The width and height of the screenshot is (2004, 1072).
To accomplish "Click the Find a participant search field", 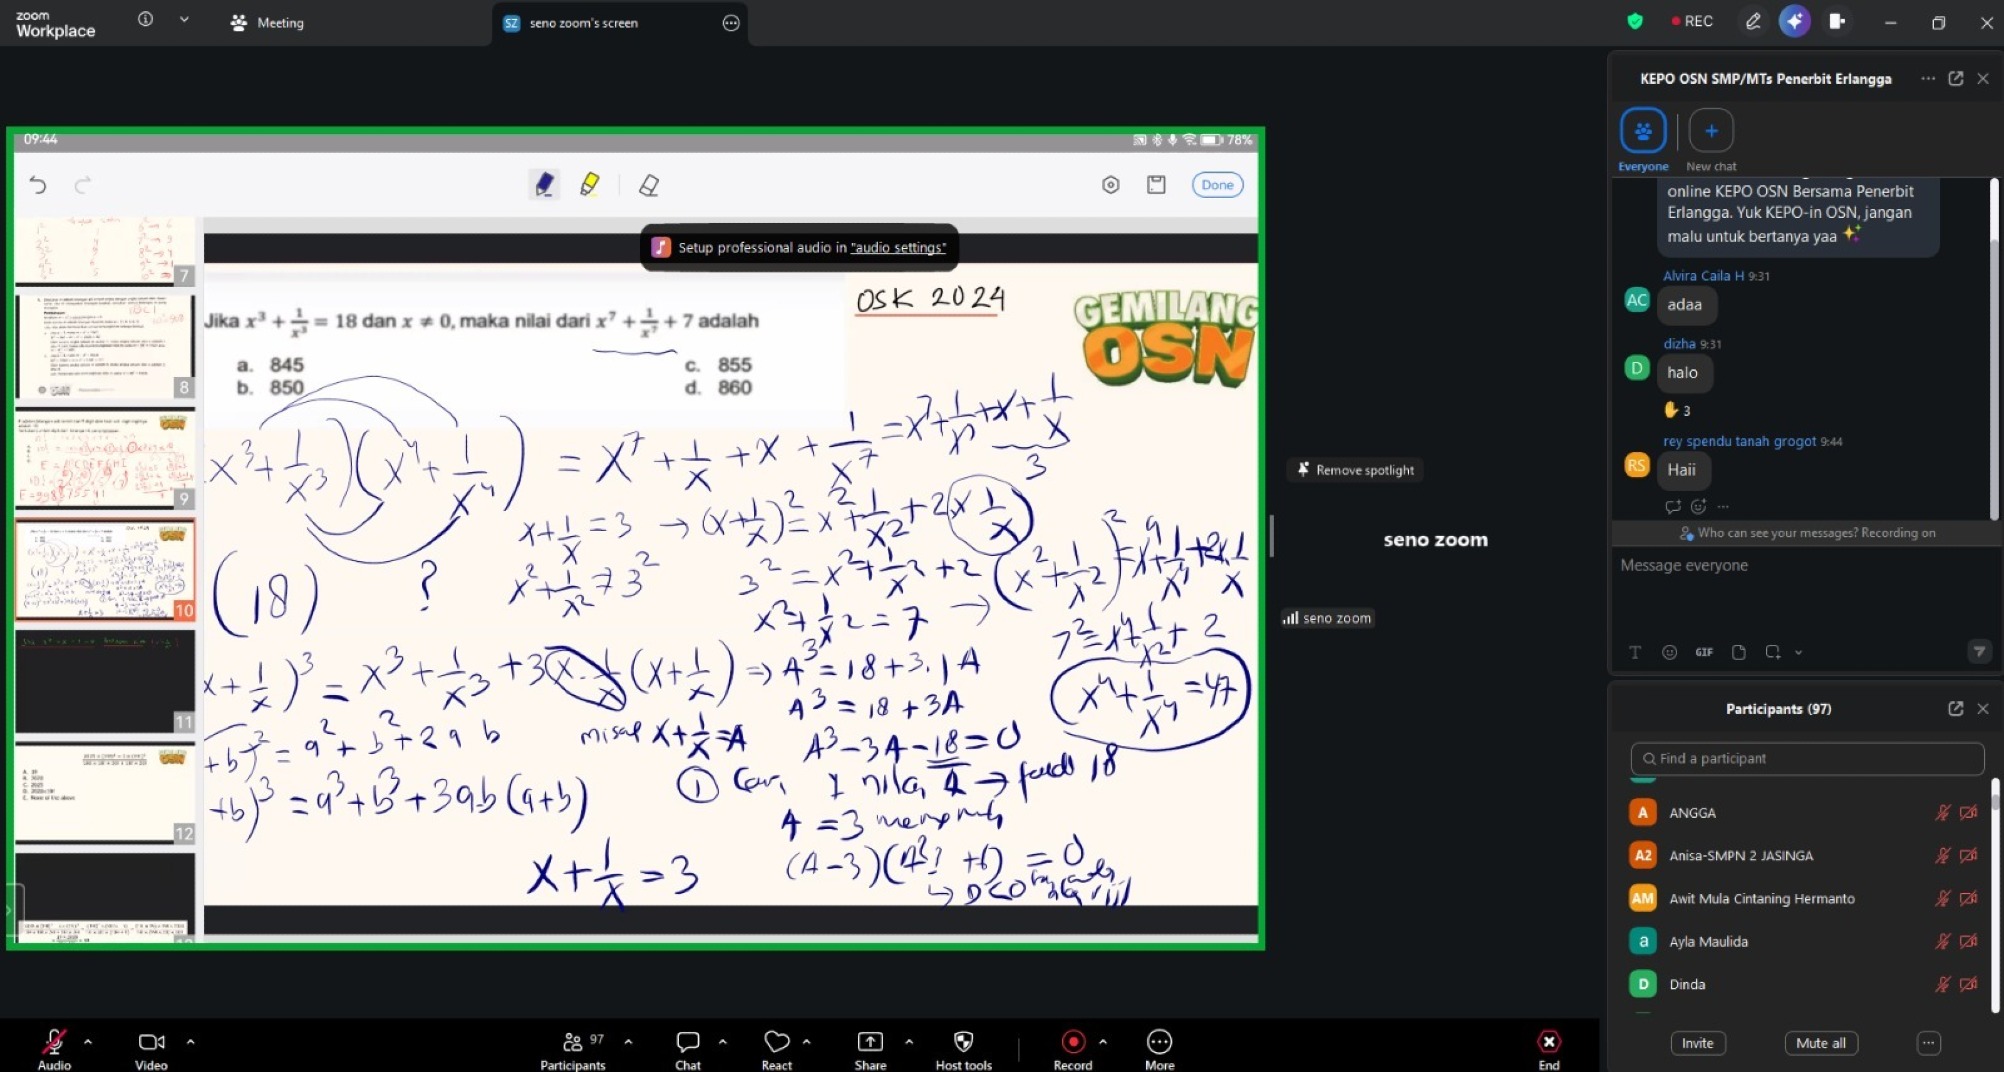I will point(1807,758).
